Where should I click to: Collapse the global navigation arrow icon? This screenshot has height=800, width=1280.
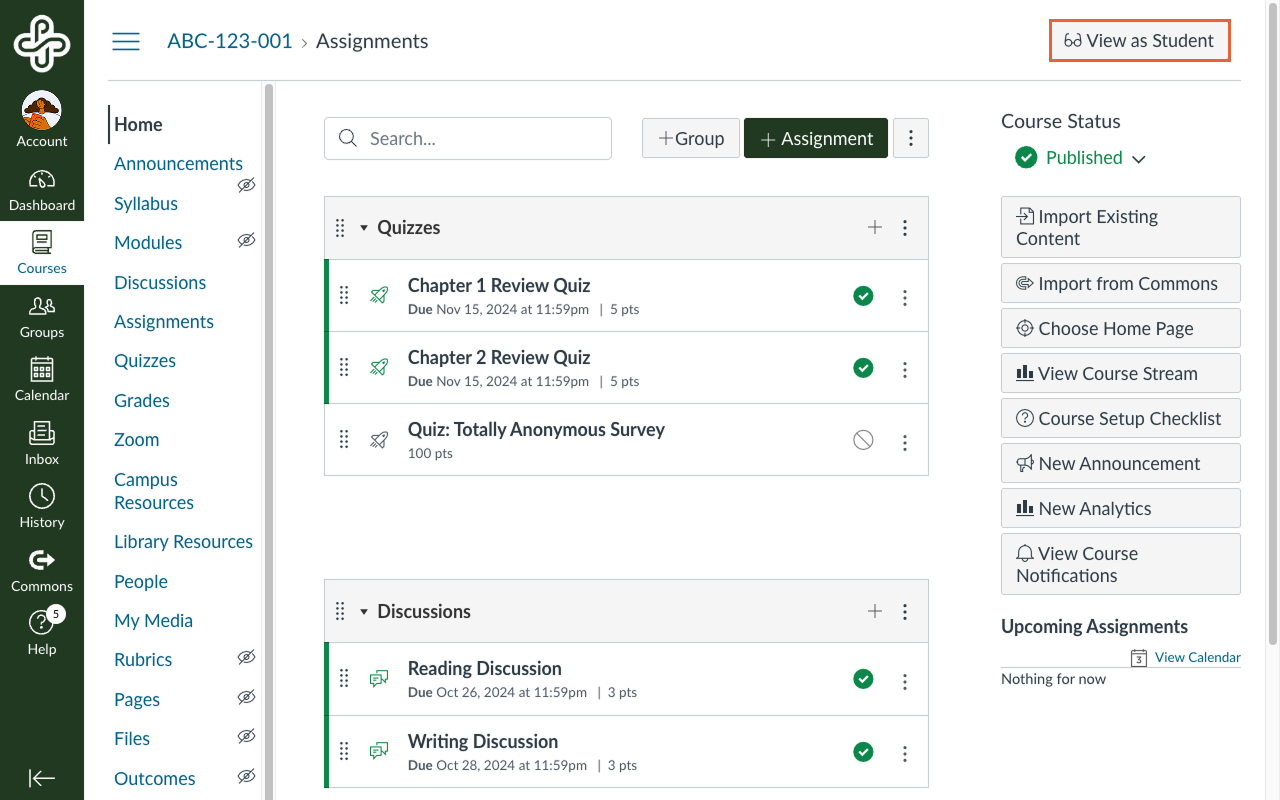point(42,778)
